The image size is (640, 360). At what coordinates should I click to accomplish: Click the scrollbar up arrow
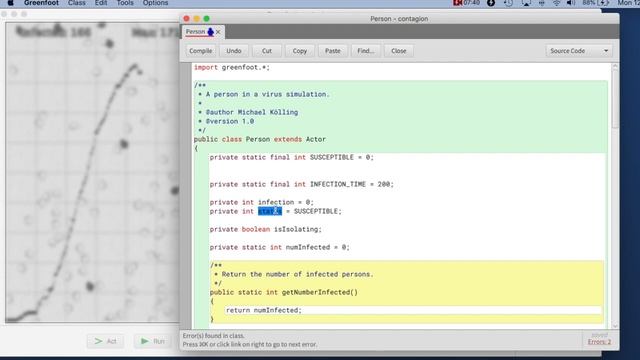(615, 67)
